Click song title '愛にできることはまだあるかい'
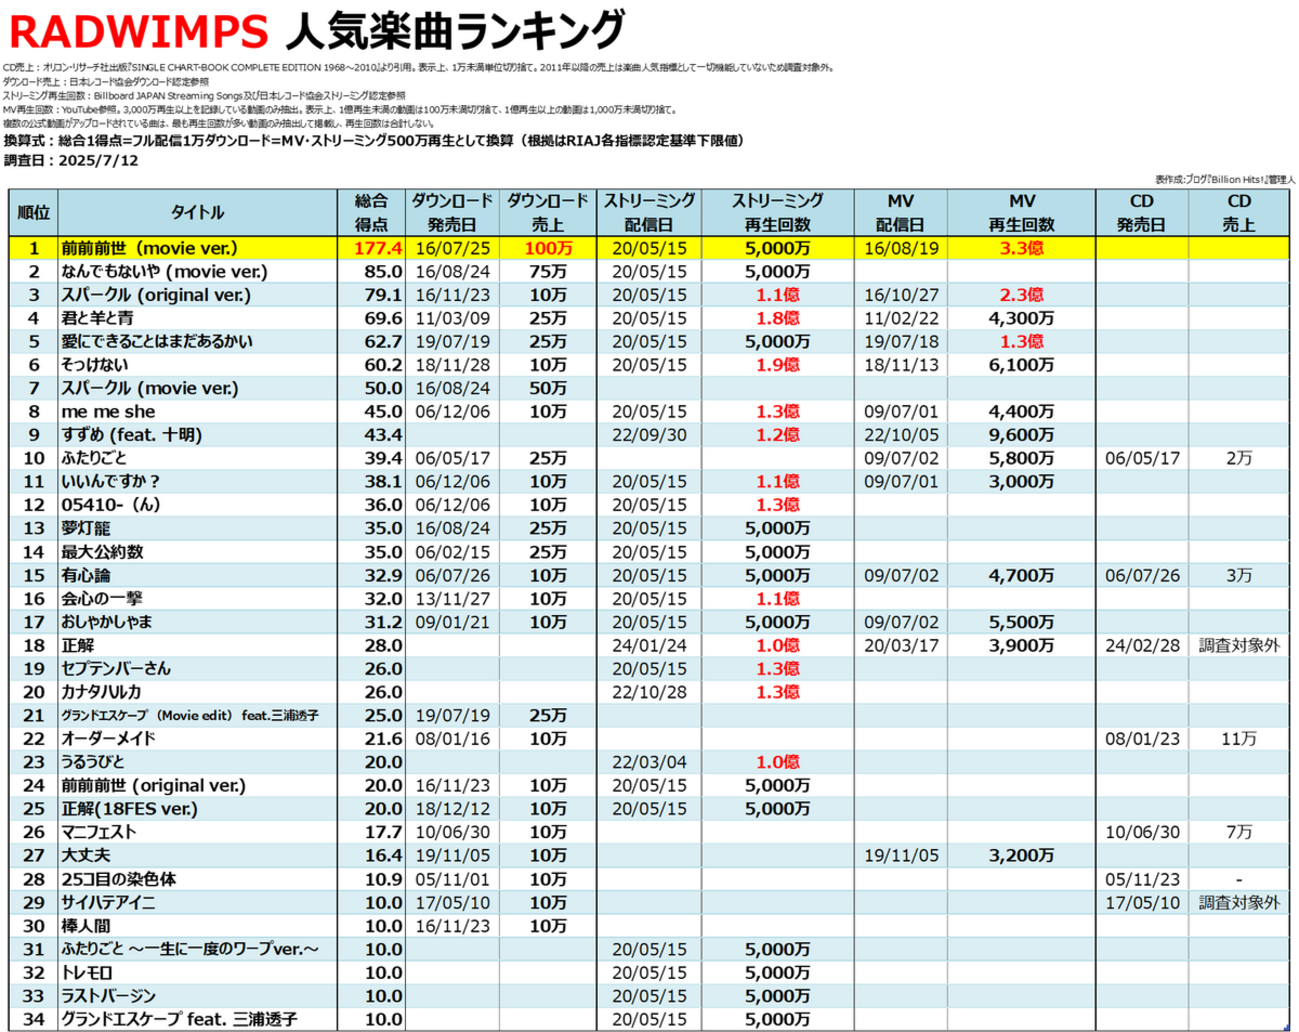This screenshot has height=1032, width=1299. pyautogui.click(x=157, y=341)
